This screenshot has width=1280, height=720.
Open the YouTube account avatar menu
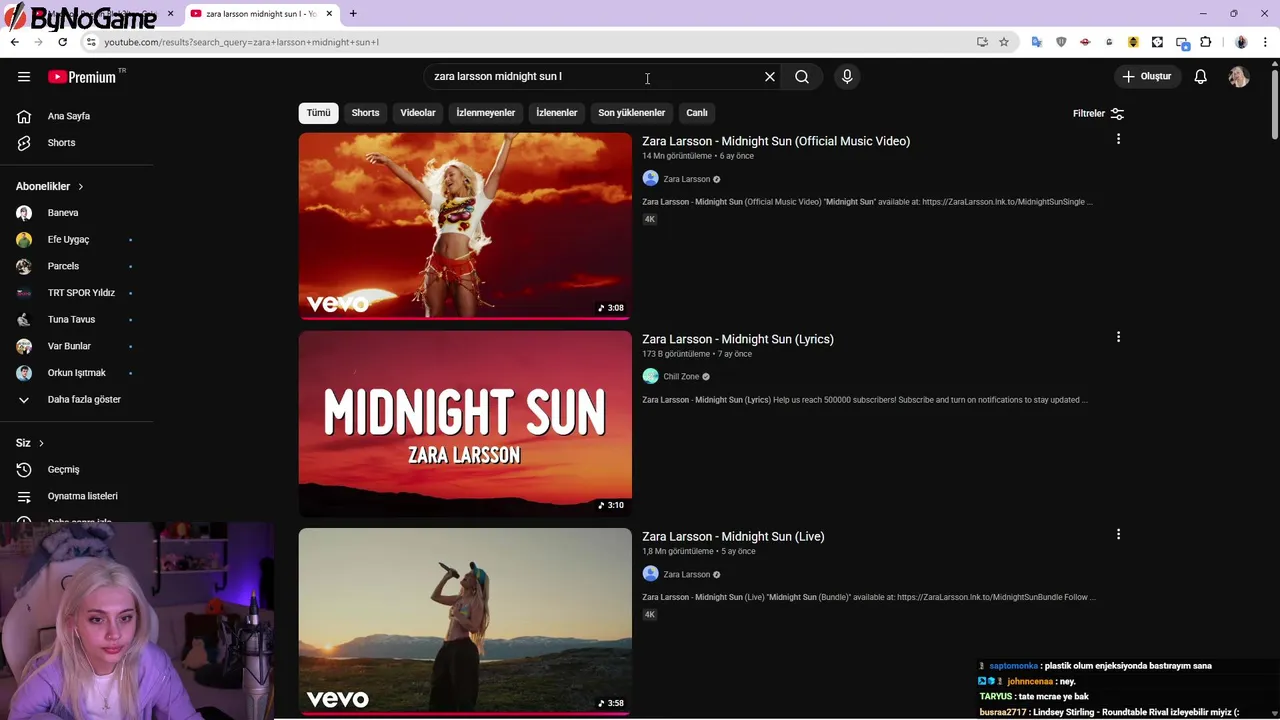[x=1239, y=77]
